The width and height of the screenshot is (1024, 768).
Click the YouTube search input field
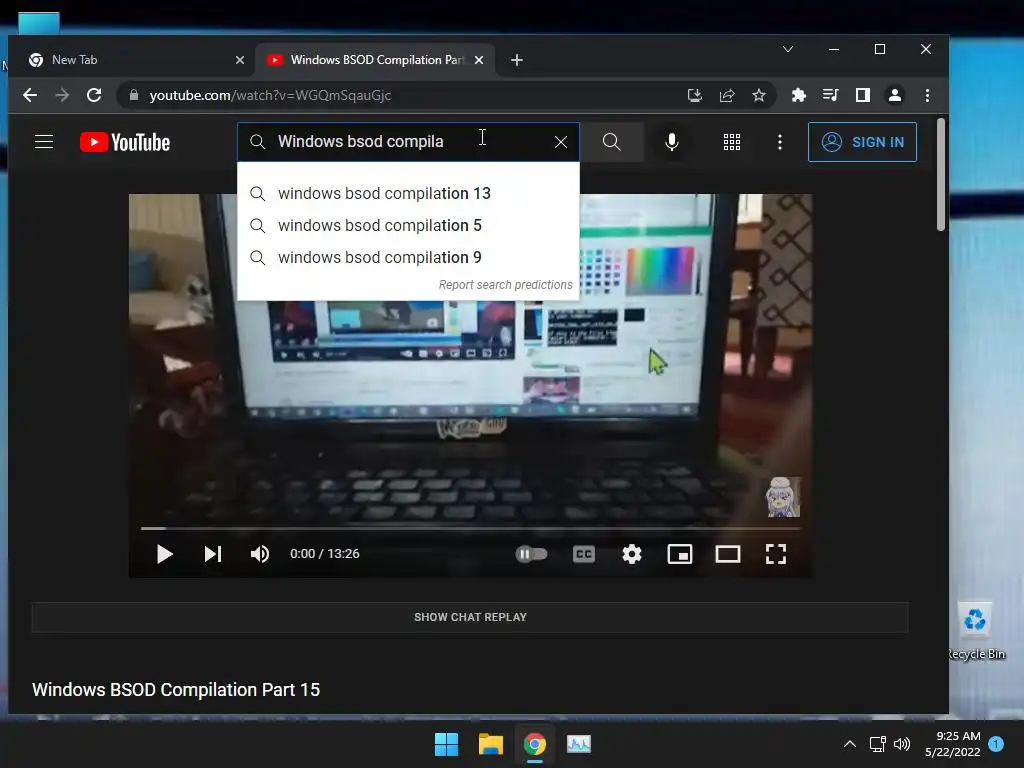pos(408,142)
